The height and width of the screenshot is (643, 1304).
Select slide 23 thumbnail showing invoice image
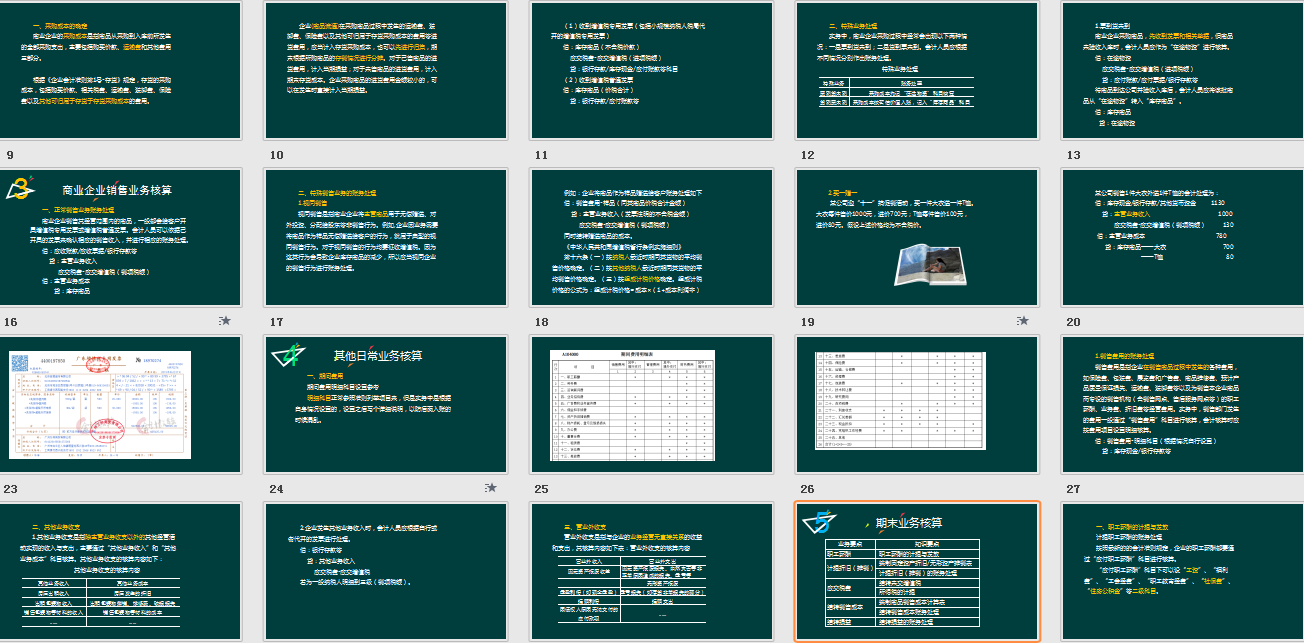tap(123, 404)
